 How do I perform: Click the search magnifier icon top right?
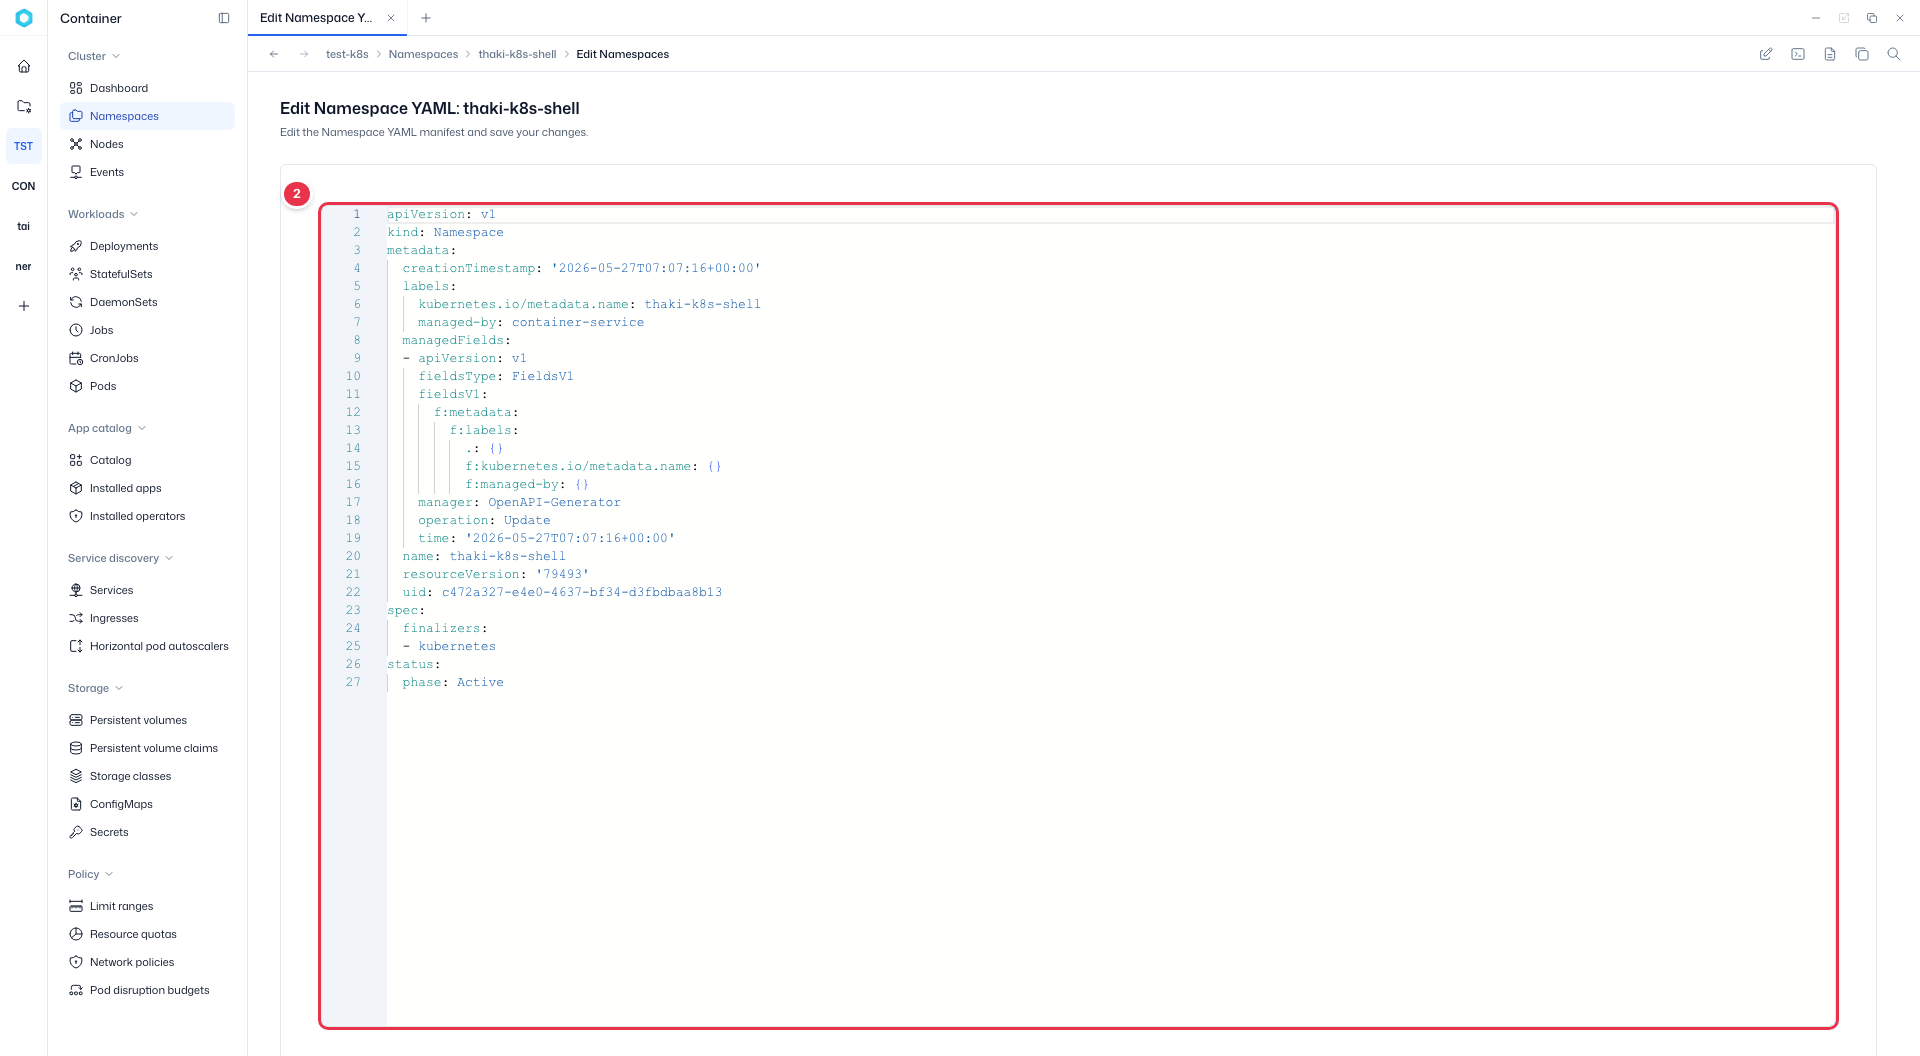1894,54
